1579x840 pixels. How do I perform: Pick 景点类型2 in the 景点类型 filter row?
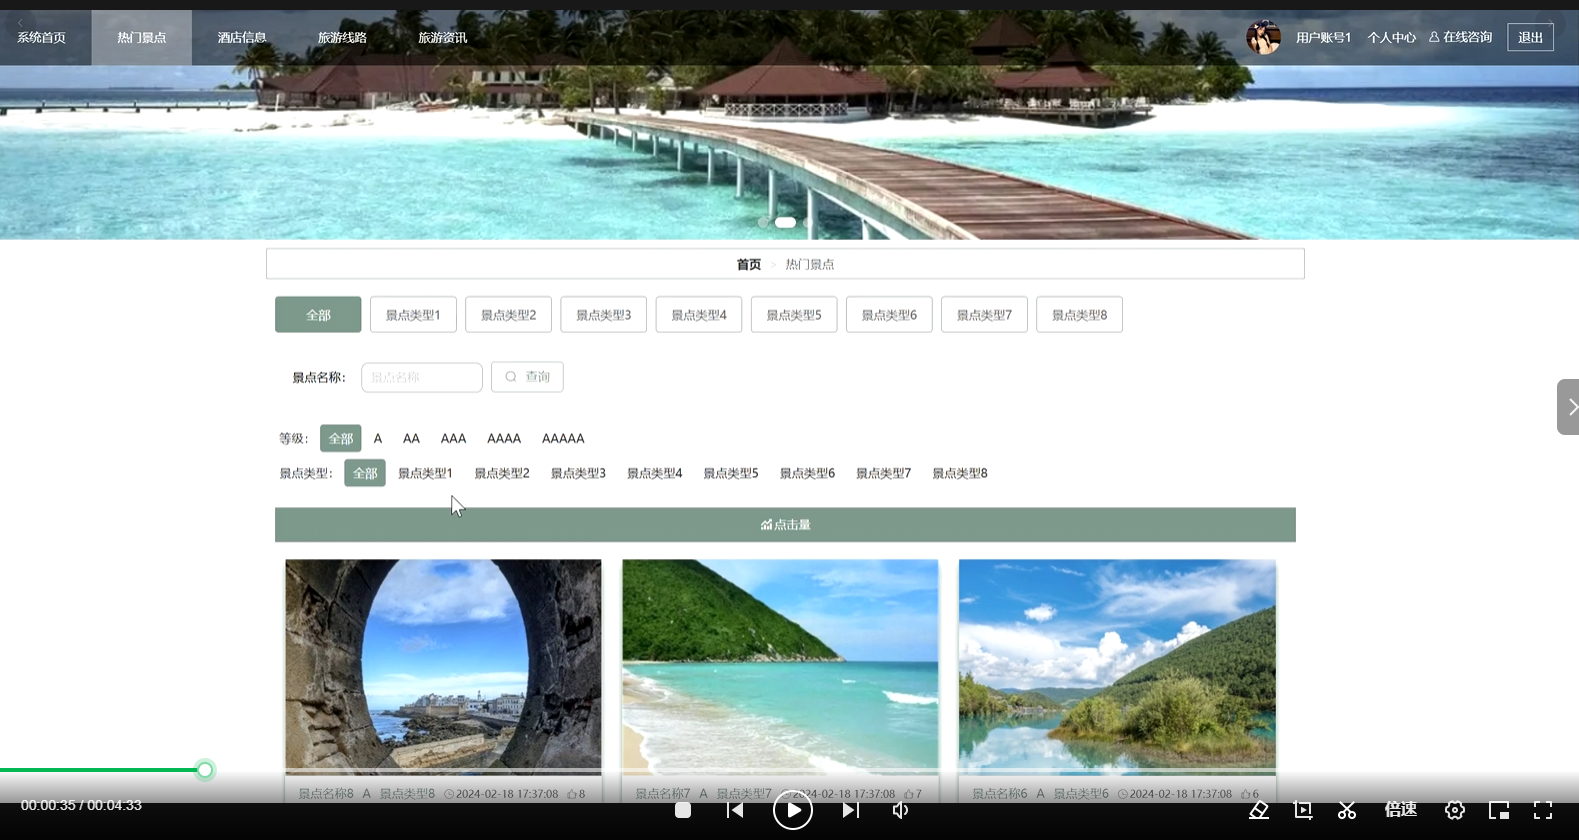(502, 473)
